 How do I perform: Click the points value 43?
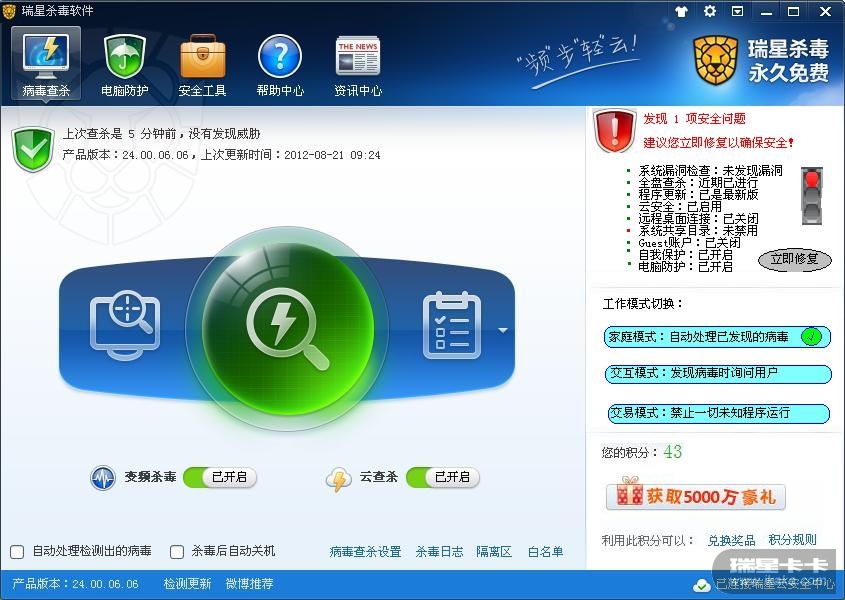pos(673,452)
